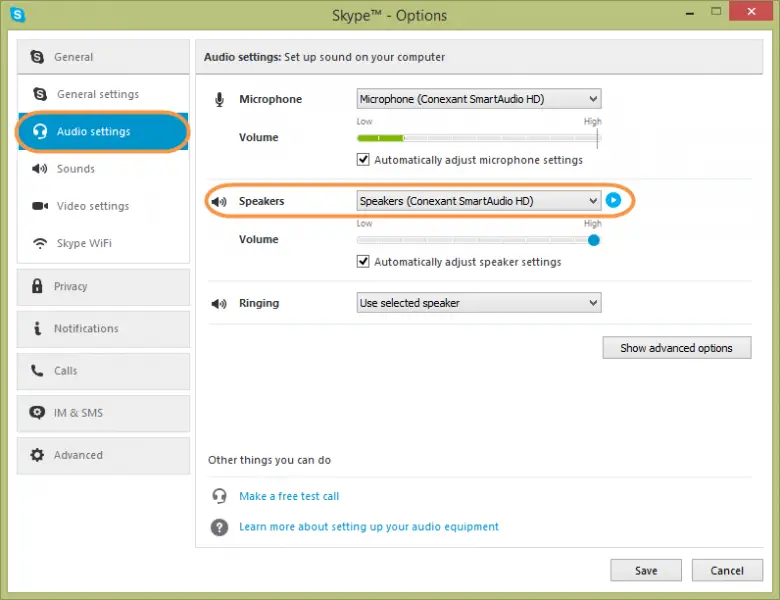The width and height of the screenshot is (780, 600).
Task: Click the WiFi icon beside Skype WiFi
Action: click(x=40, y=243)
